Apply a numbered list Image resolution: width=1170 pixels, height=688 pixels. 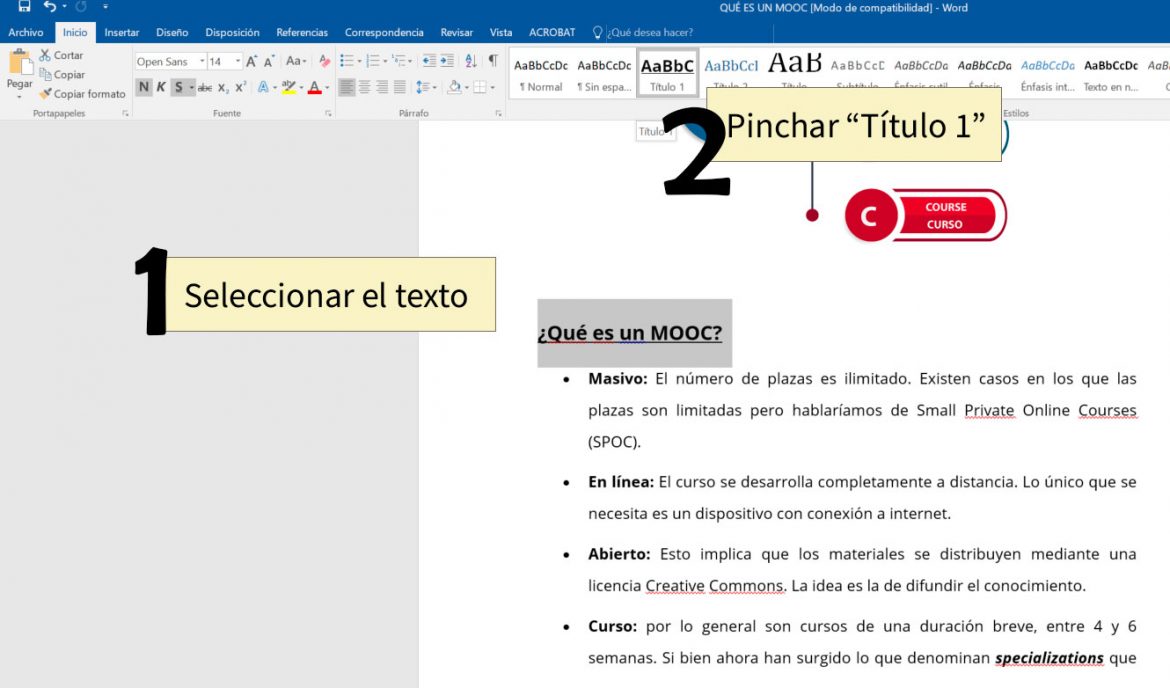pyautogui.click(x=372, y=61)
